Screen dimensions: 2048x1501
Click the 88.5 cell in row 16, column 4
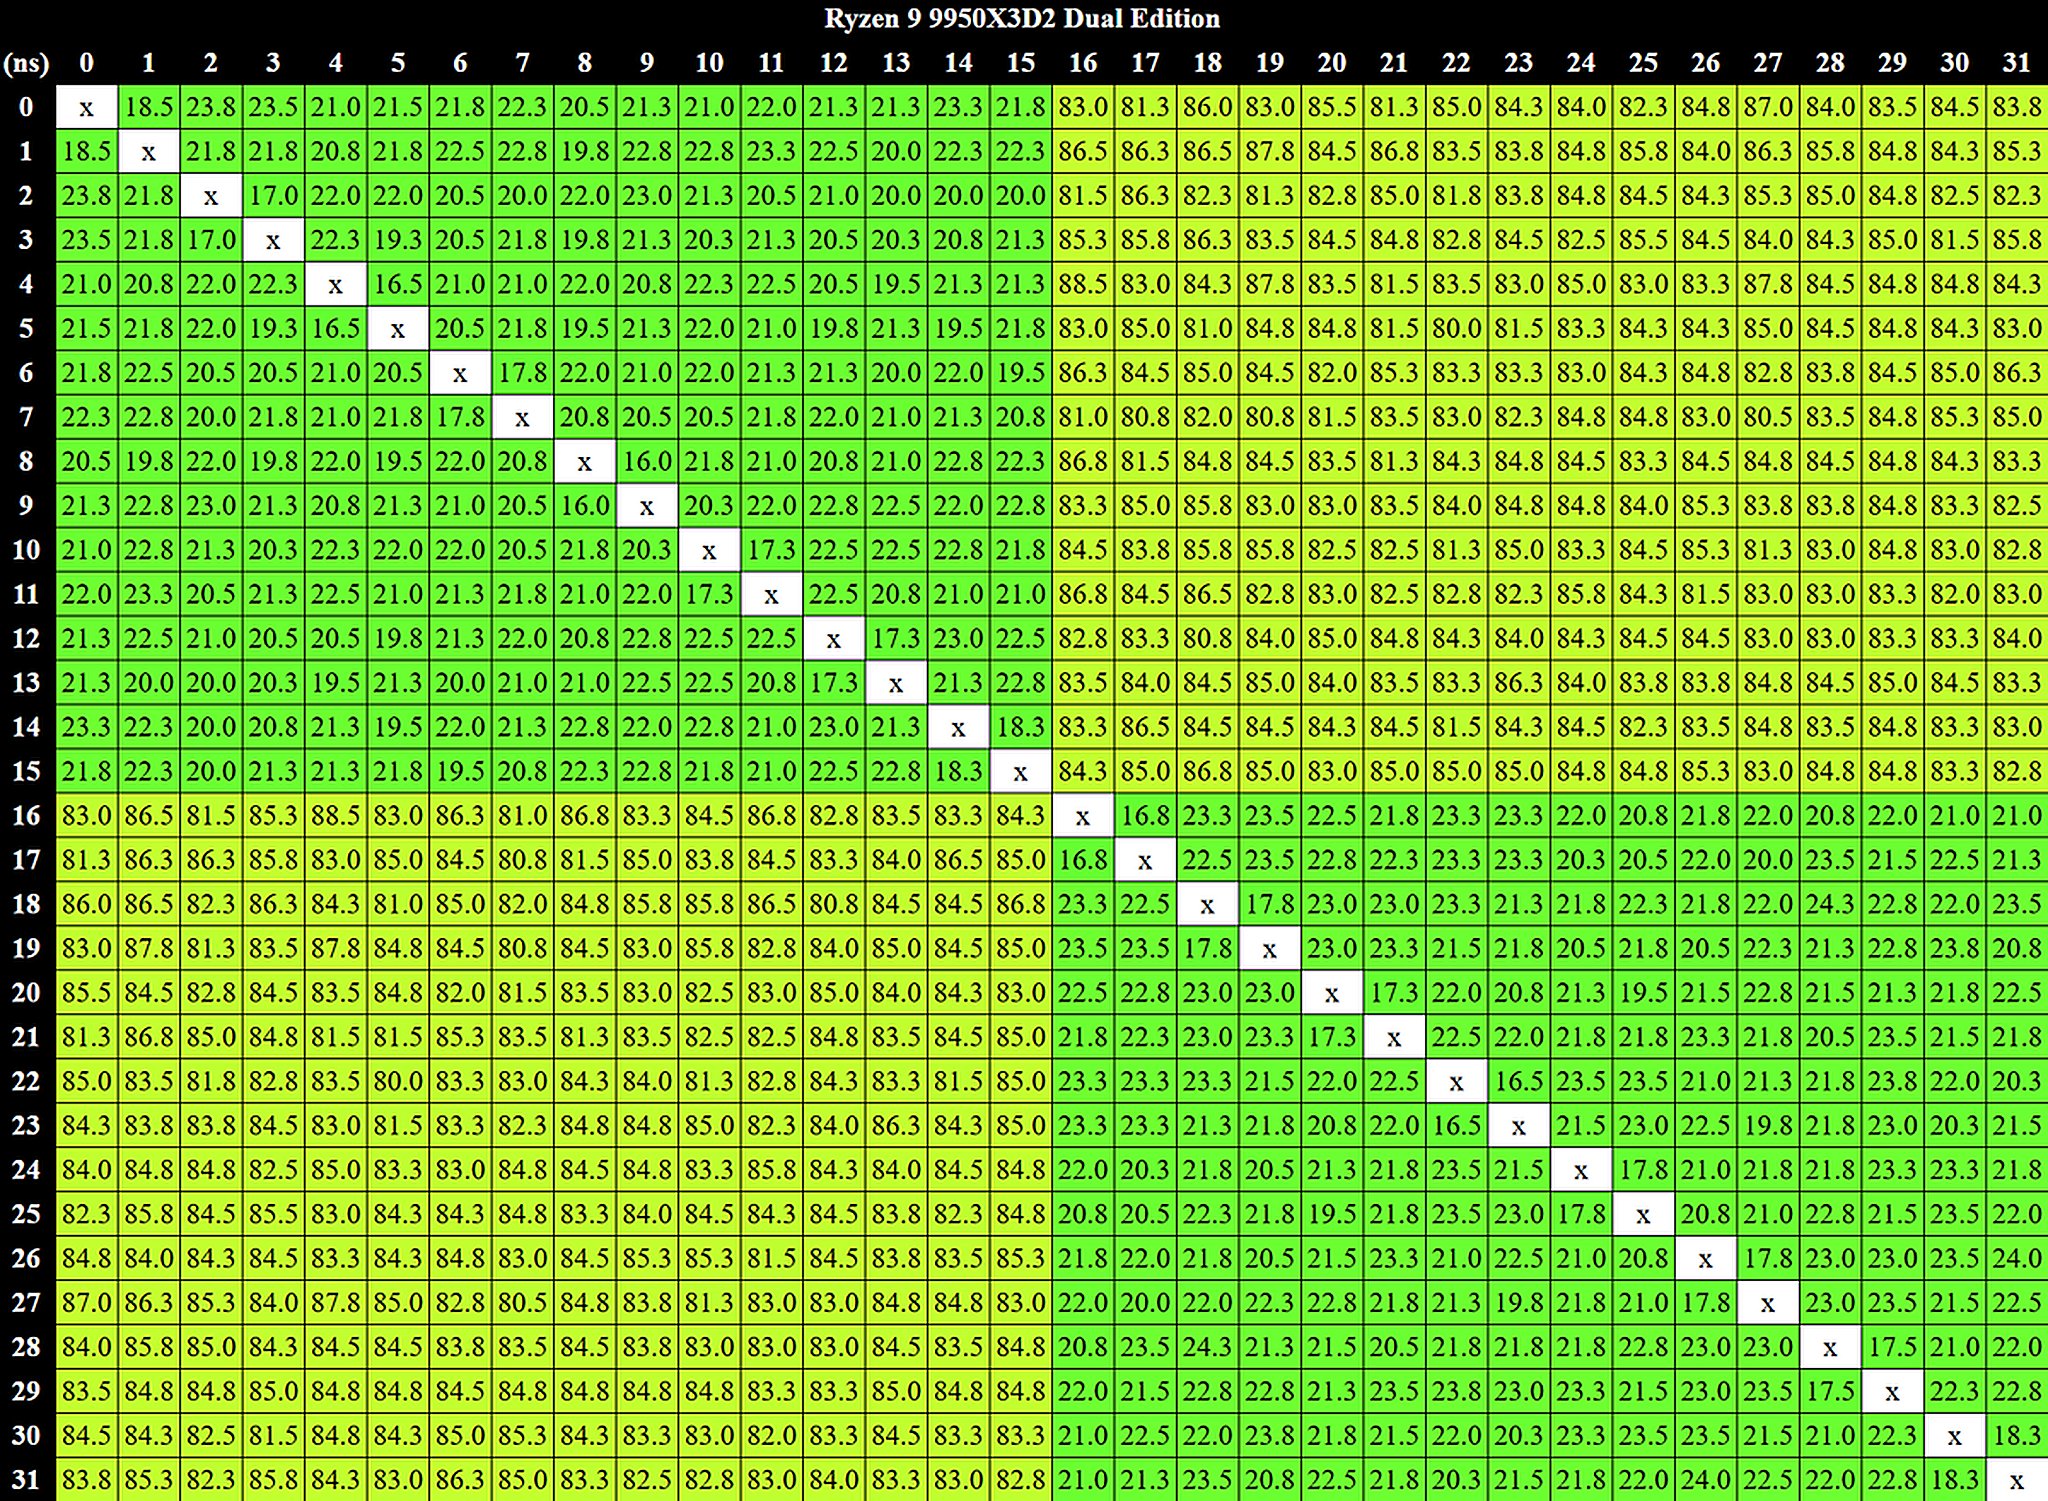335,815
